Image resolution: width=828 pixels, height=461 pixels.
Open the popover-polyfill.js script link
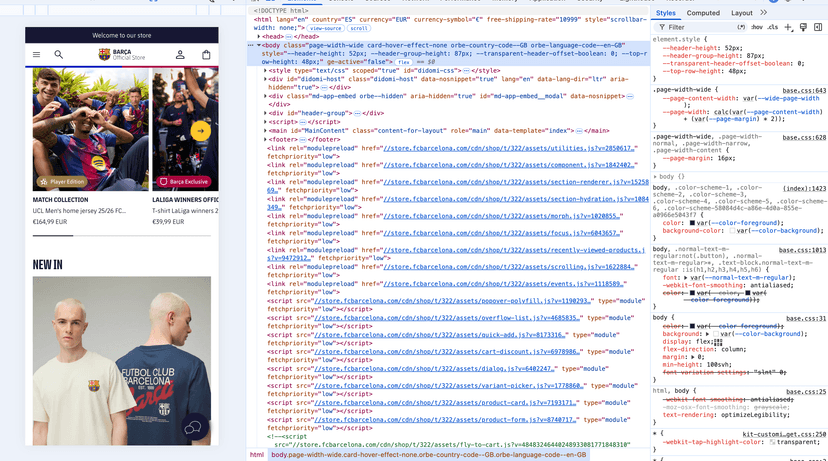point(454,301)
